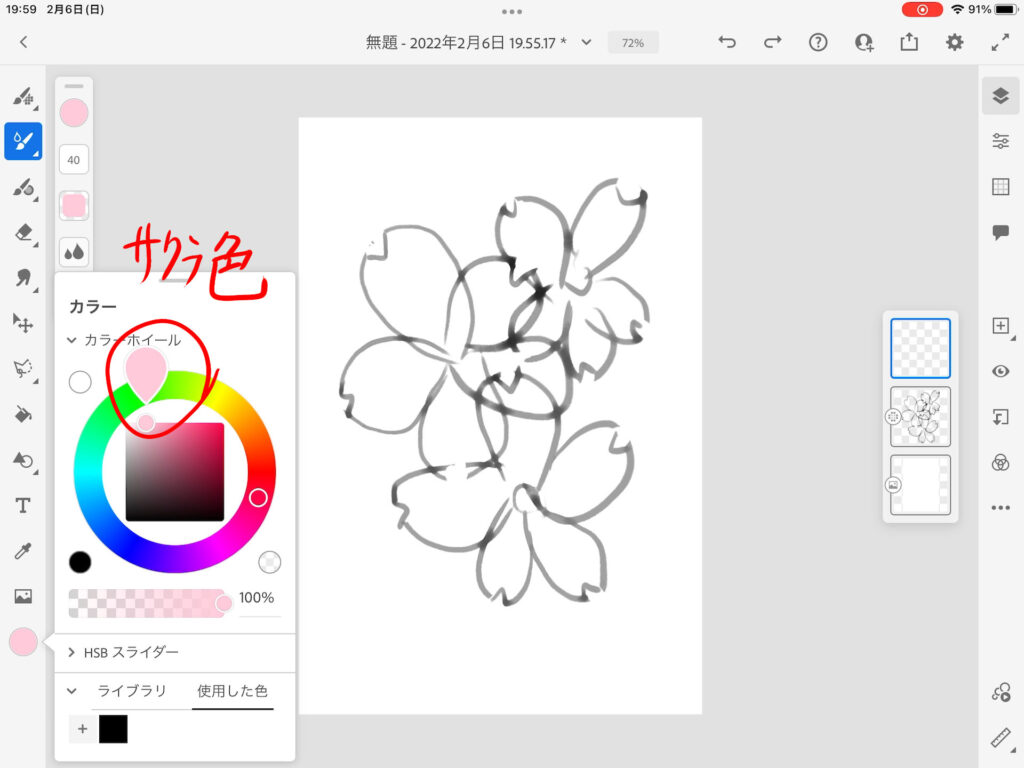The height and width of the screenshot is (768, 1024).
Task: Select the Paint Bucket fill tool
Action: [x=23, y=414]
